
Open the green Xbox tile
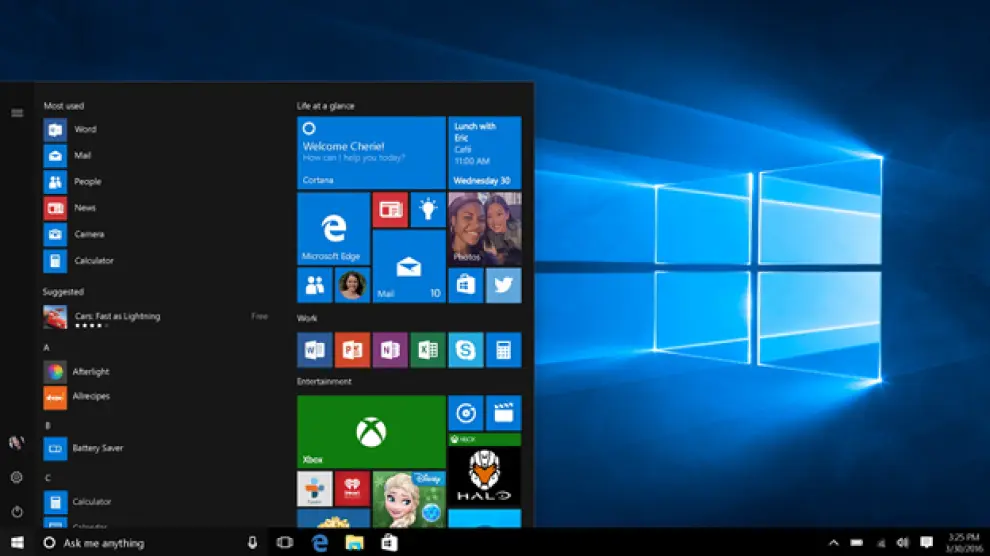pyautogui.click(x=371, y=432)
